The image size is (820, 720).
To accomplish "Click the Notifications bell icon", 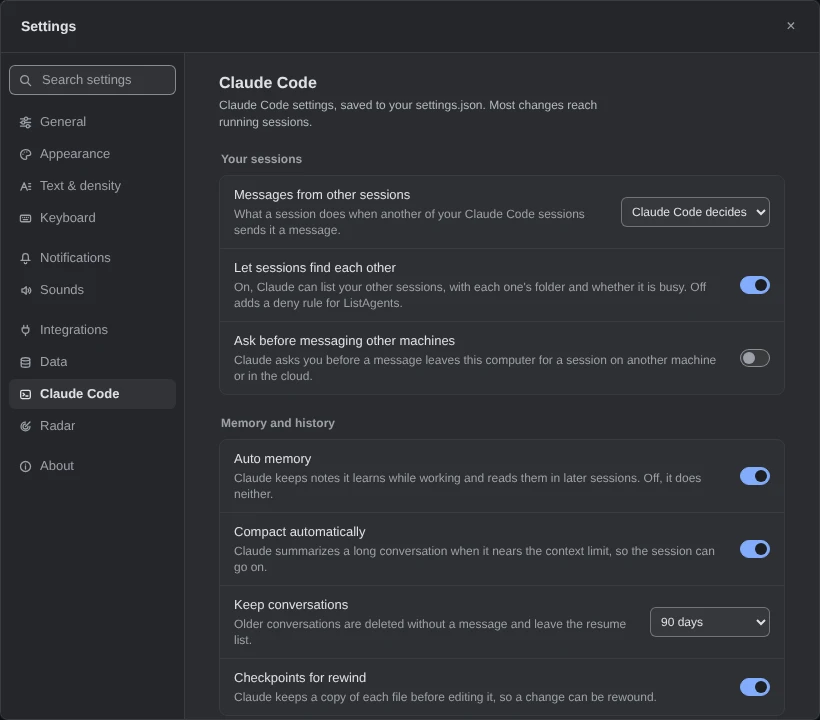I will 25,258.
